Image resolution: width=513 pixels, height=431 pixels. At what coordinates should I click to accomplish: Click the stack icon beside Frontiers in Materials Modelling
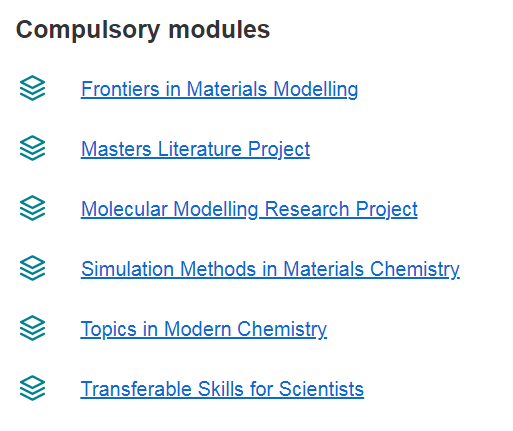tap(32, 88)
